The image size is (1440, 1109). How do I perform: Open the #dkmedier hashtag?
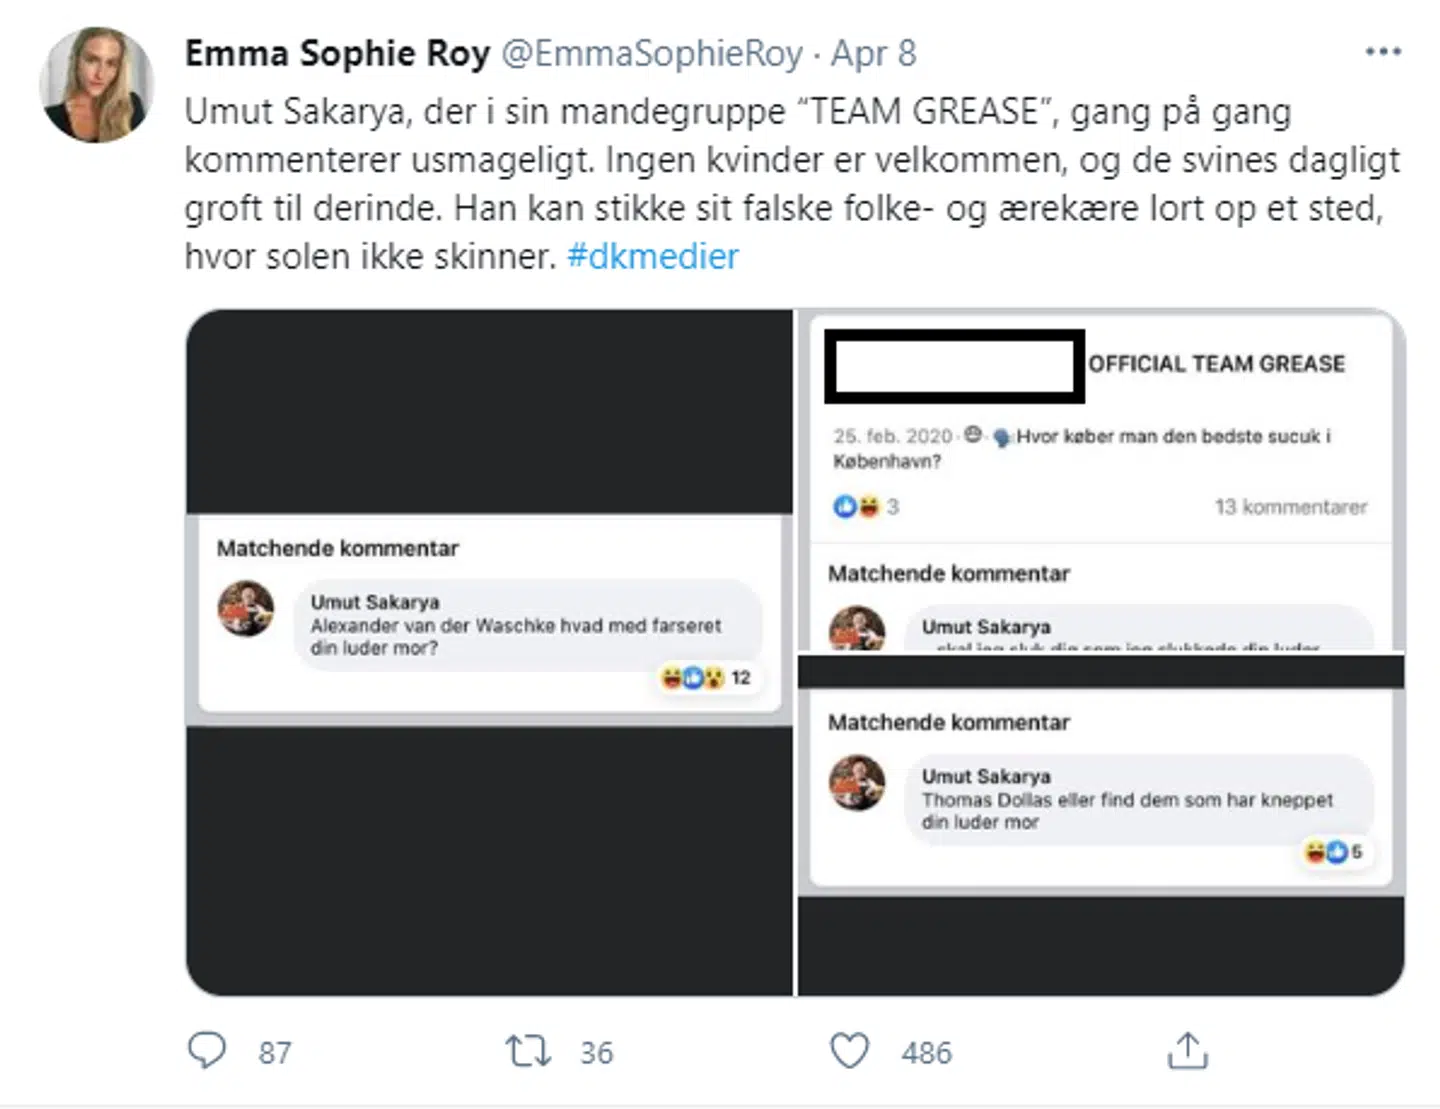point(652,257)
